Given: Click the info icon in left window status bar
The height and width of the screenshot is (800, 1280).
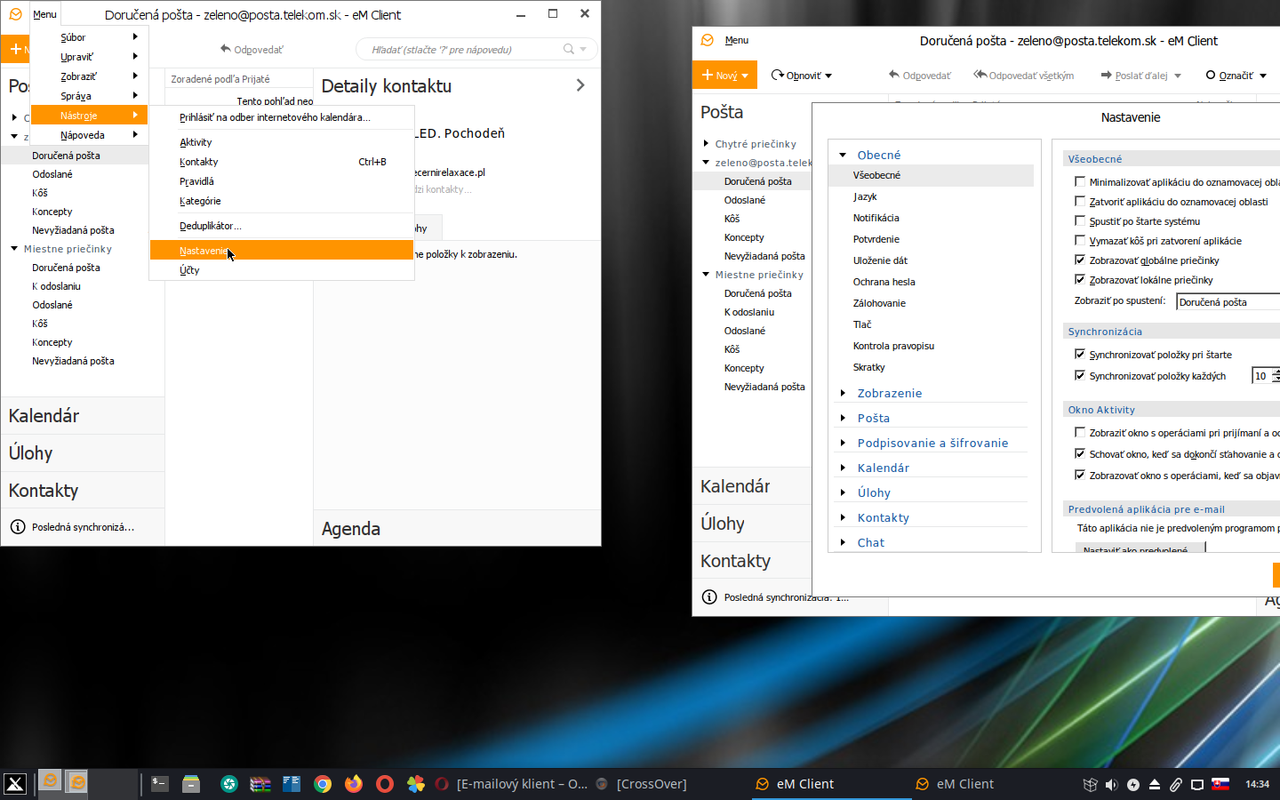Looking at the screenshot, I should (17, 526).
